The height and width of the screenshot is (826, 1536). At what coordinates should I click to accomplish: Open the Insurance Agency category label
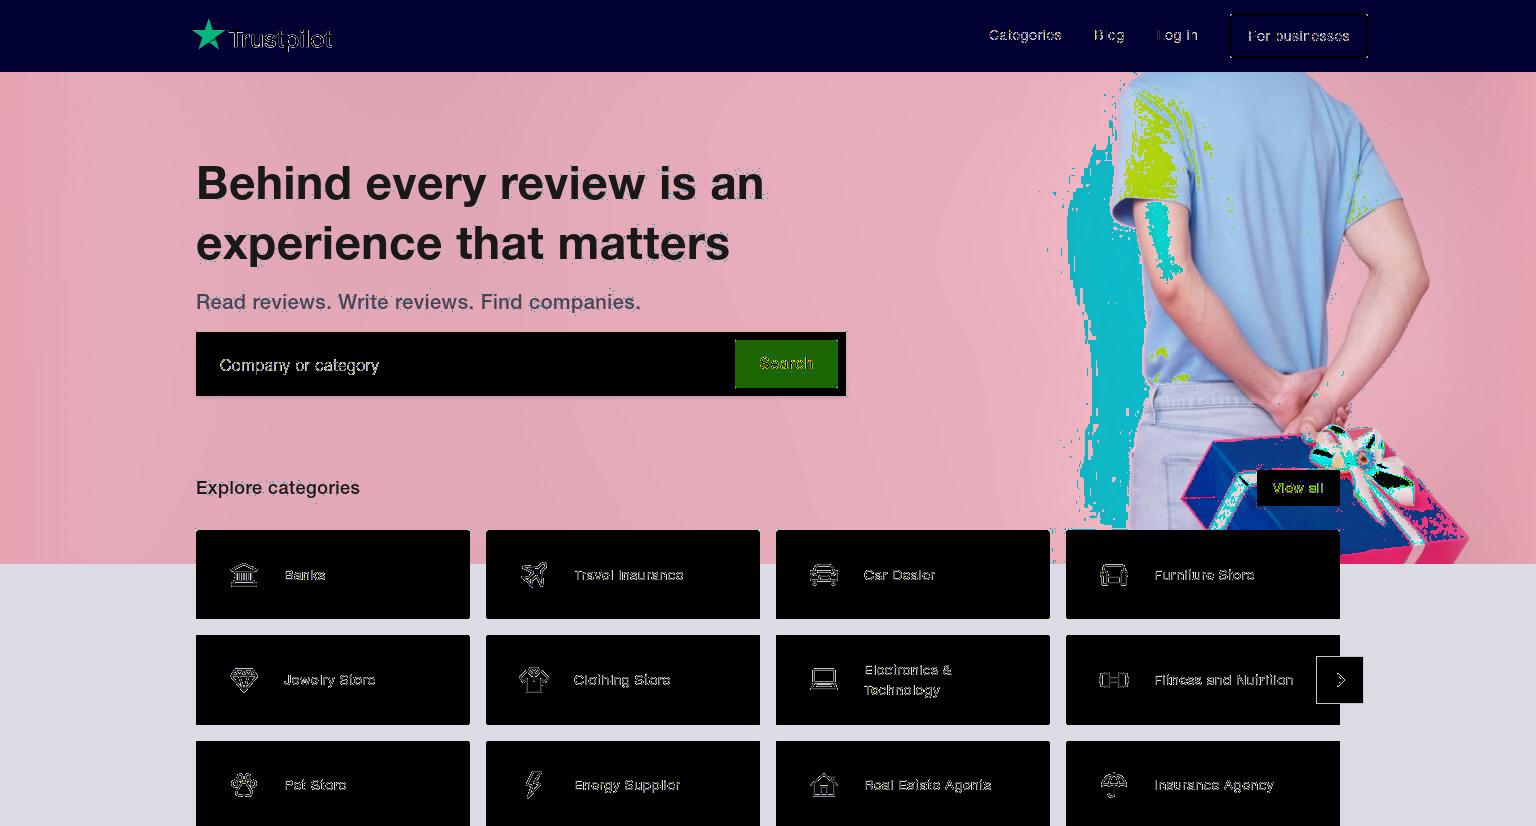pos(1214,785)
